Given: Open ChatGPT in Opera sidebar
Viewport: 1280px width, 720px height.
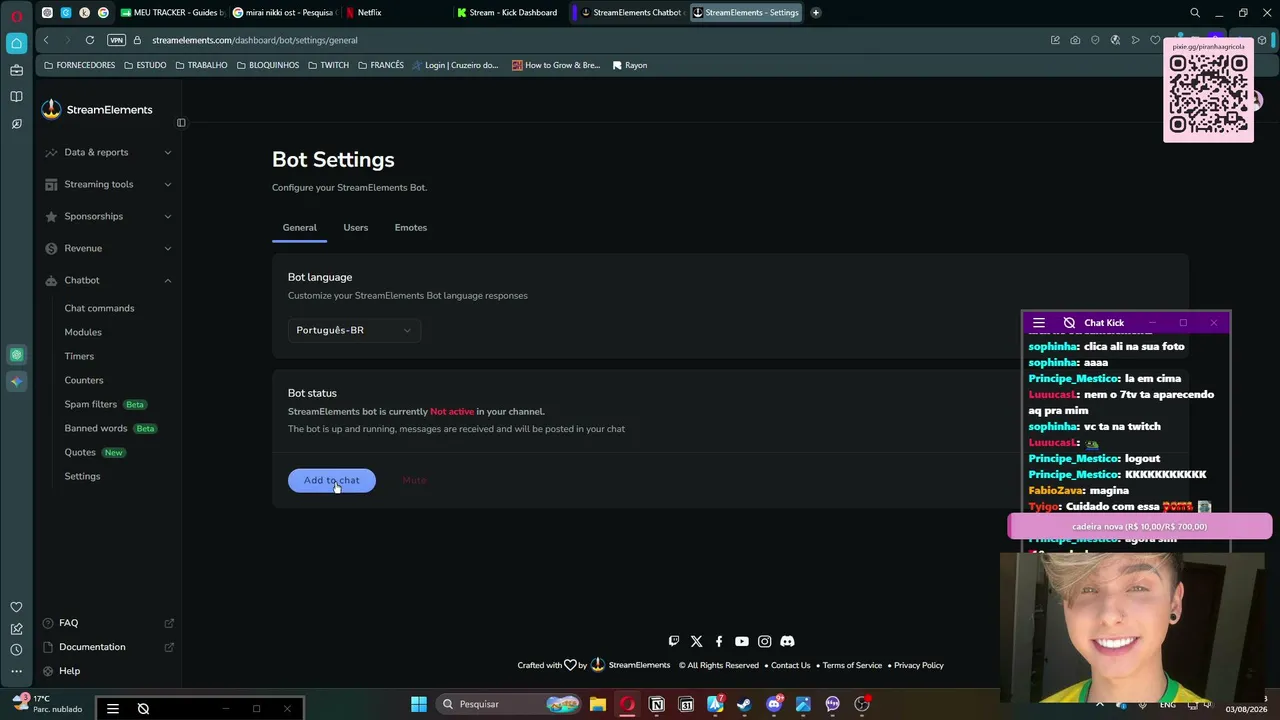Looking at the screenshot, I should [16, 355].
